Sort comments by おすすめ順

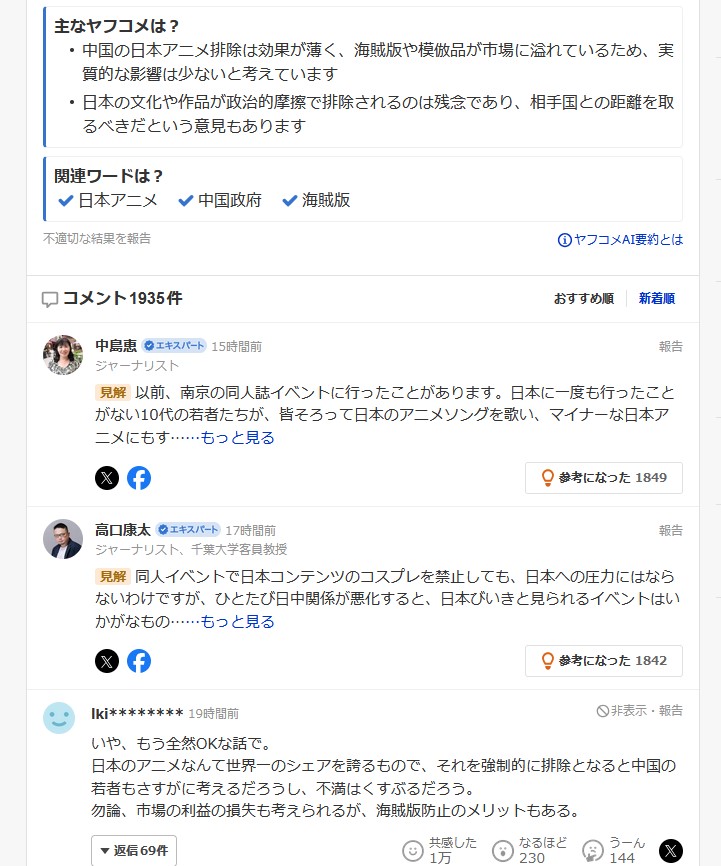[x=584, y=299]
